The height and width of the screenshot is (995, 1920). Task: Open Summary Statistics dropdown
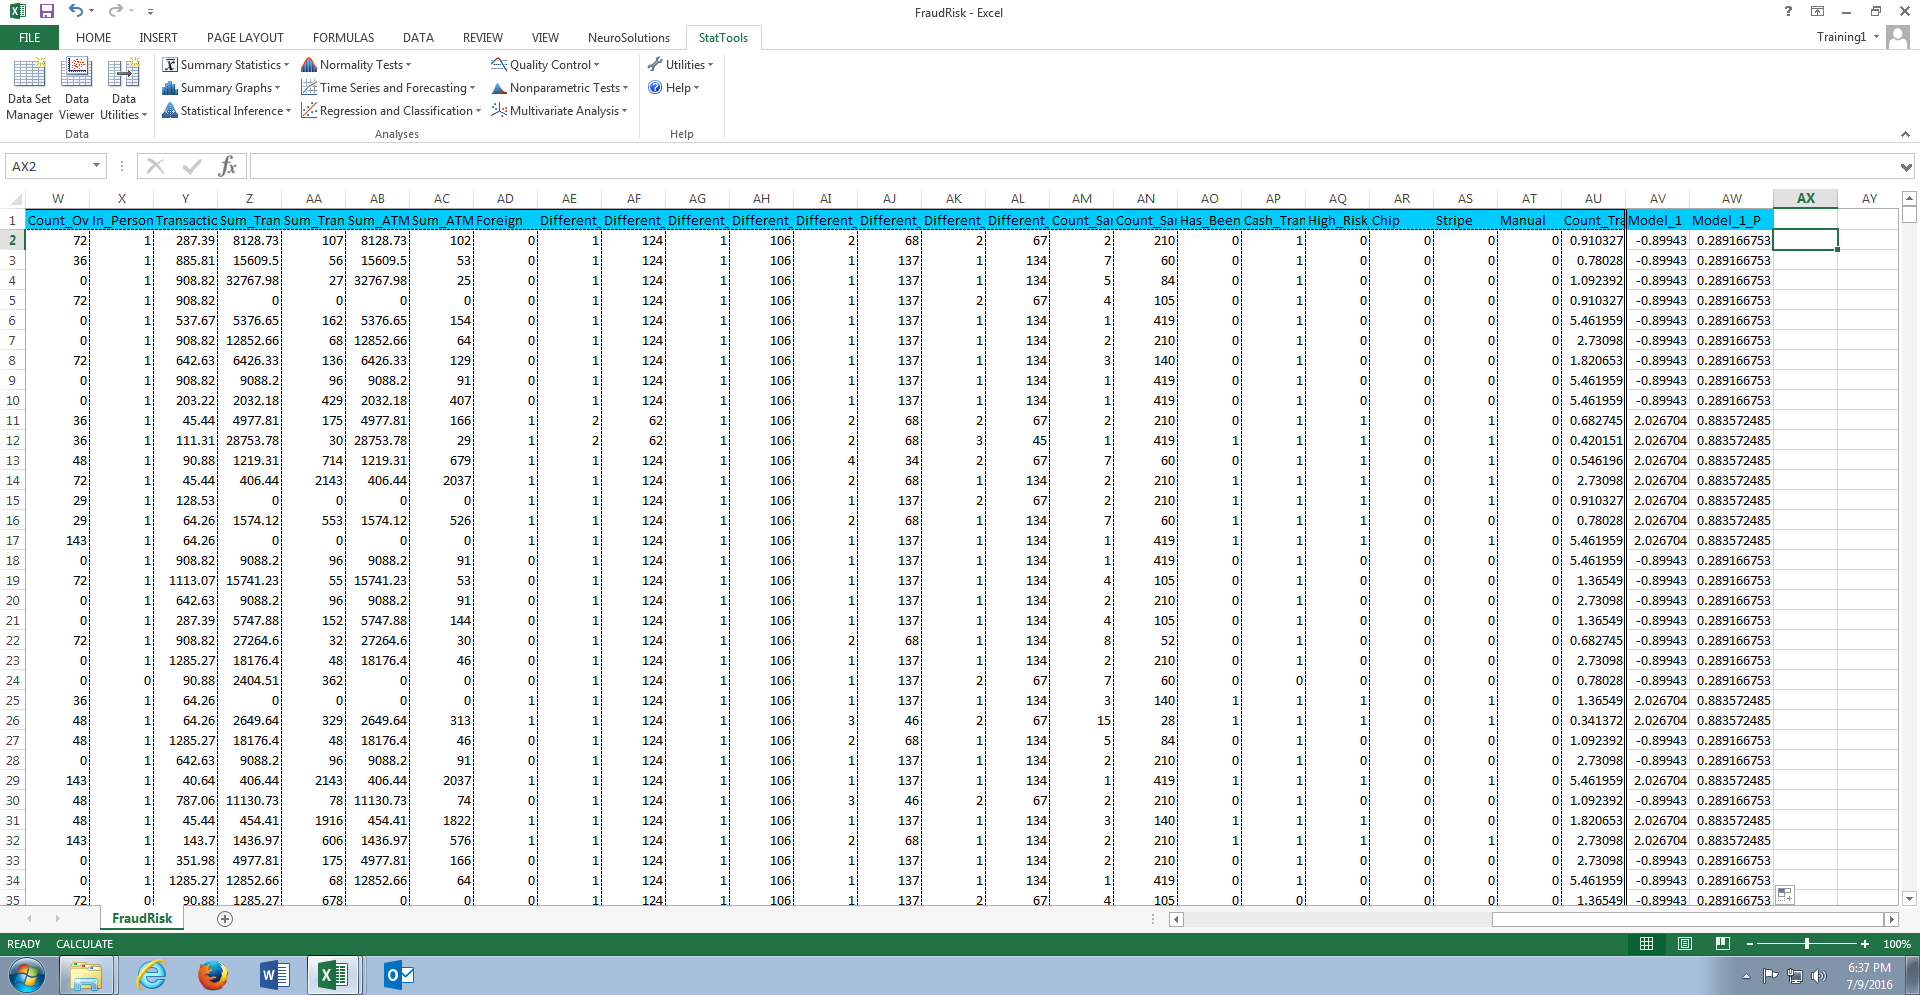(x=226, y=65)
